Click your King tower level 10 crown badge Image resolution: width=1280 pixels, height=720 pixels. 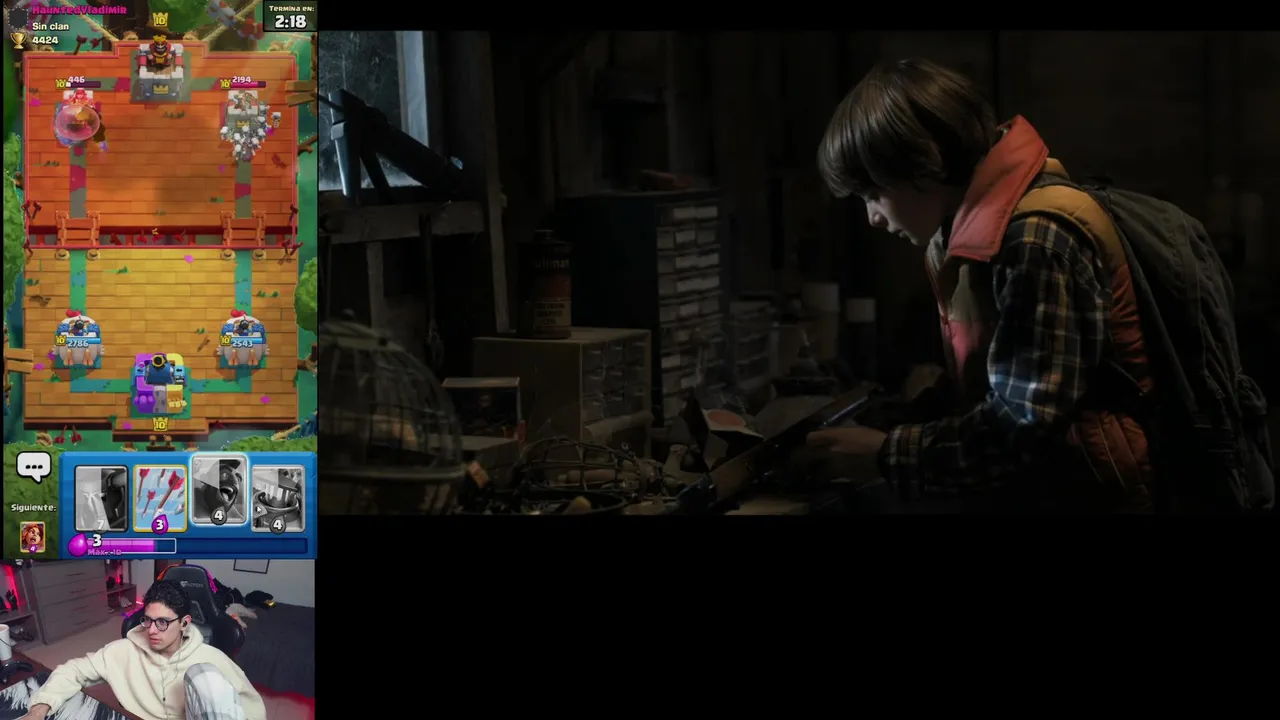click(x=160, y=425)
